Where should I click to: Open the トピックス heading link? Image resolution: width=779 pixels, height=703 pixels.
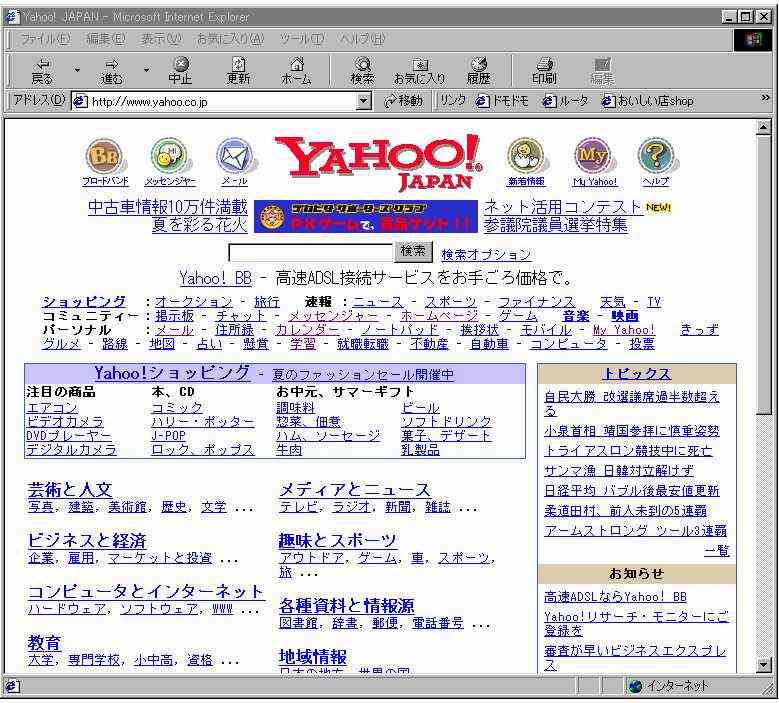coord(636,374)
